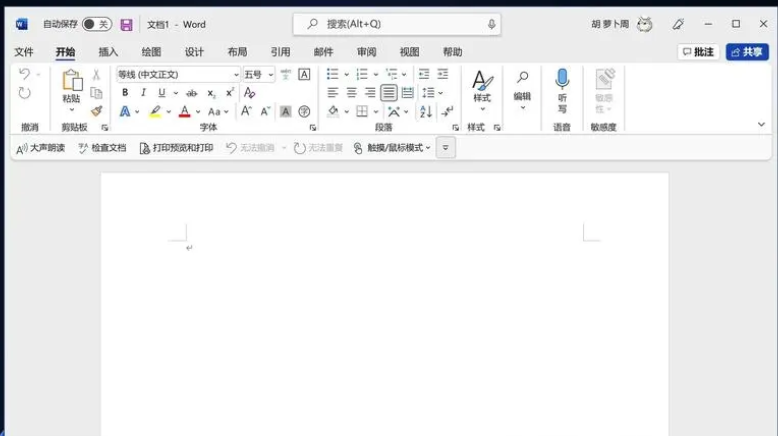Open the 视图 tab

[x=409, y=52]
